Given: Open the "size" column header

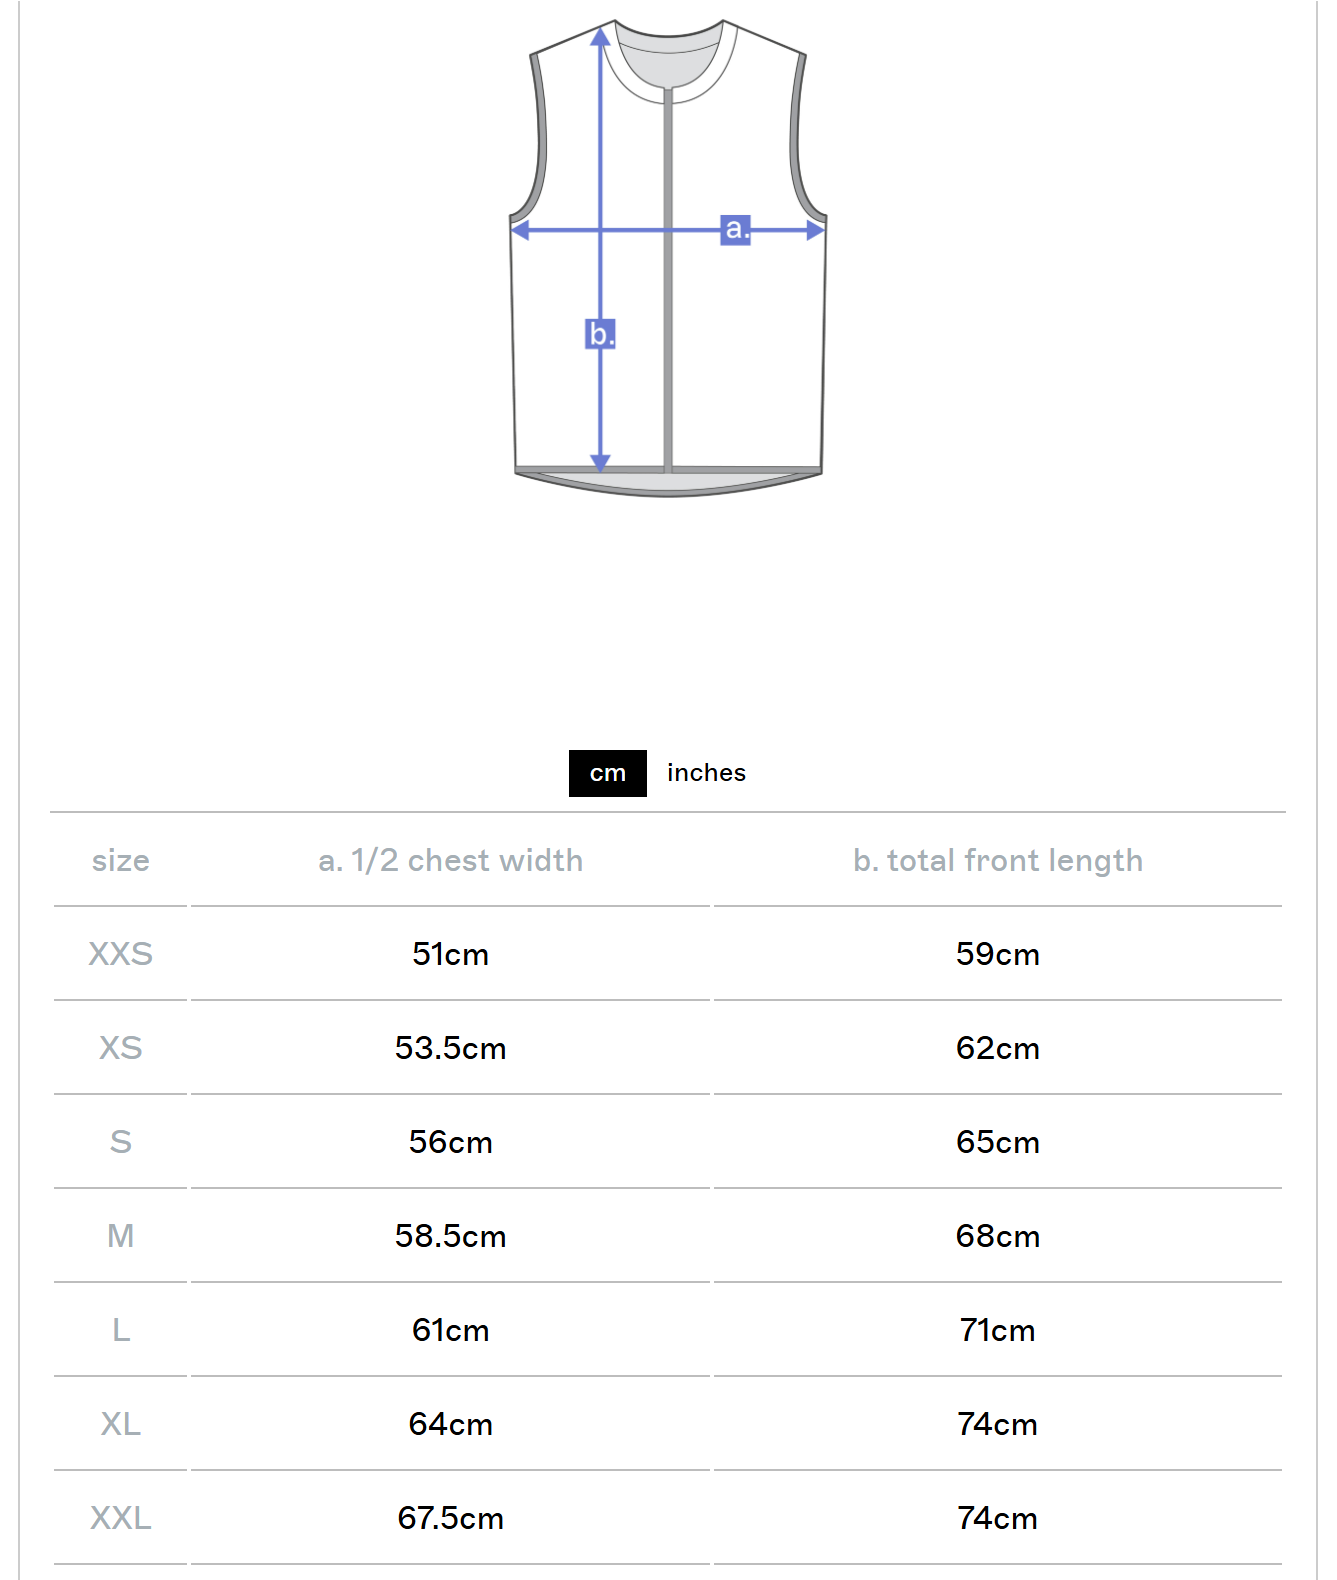Looking at the screenshot, I should click(x=121, y=860).
